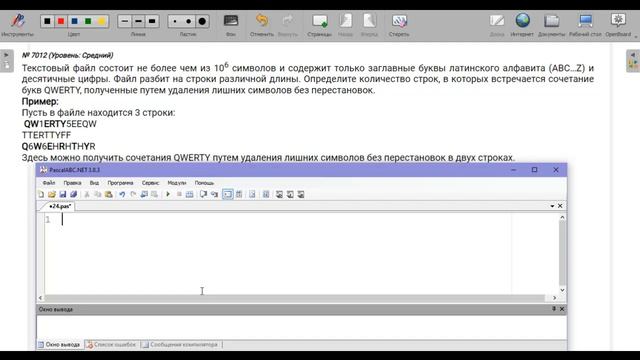Switch to Сообщения компилятора tab
The height and width of the screenshot is (360, 640).
(x=180, y=345)
